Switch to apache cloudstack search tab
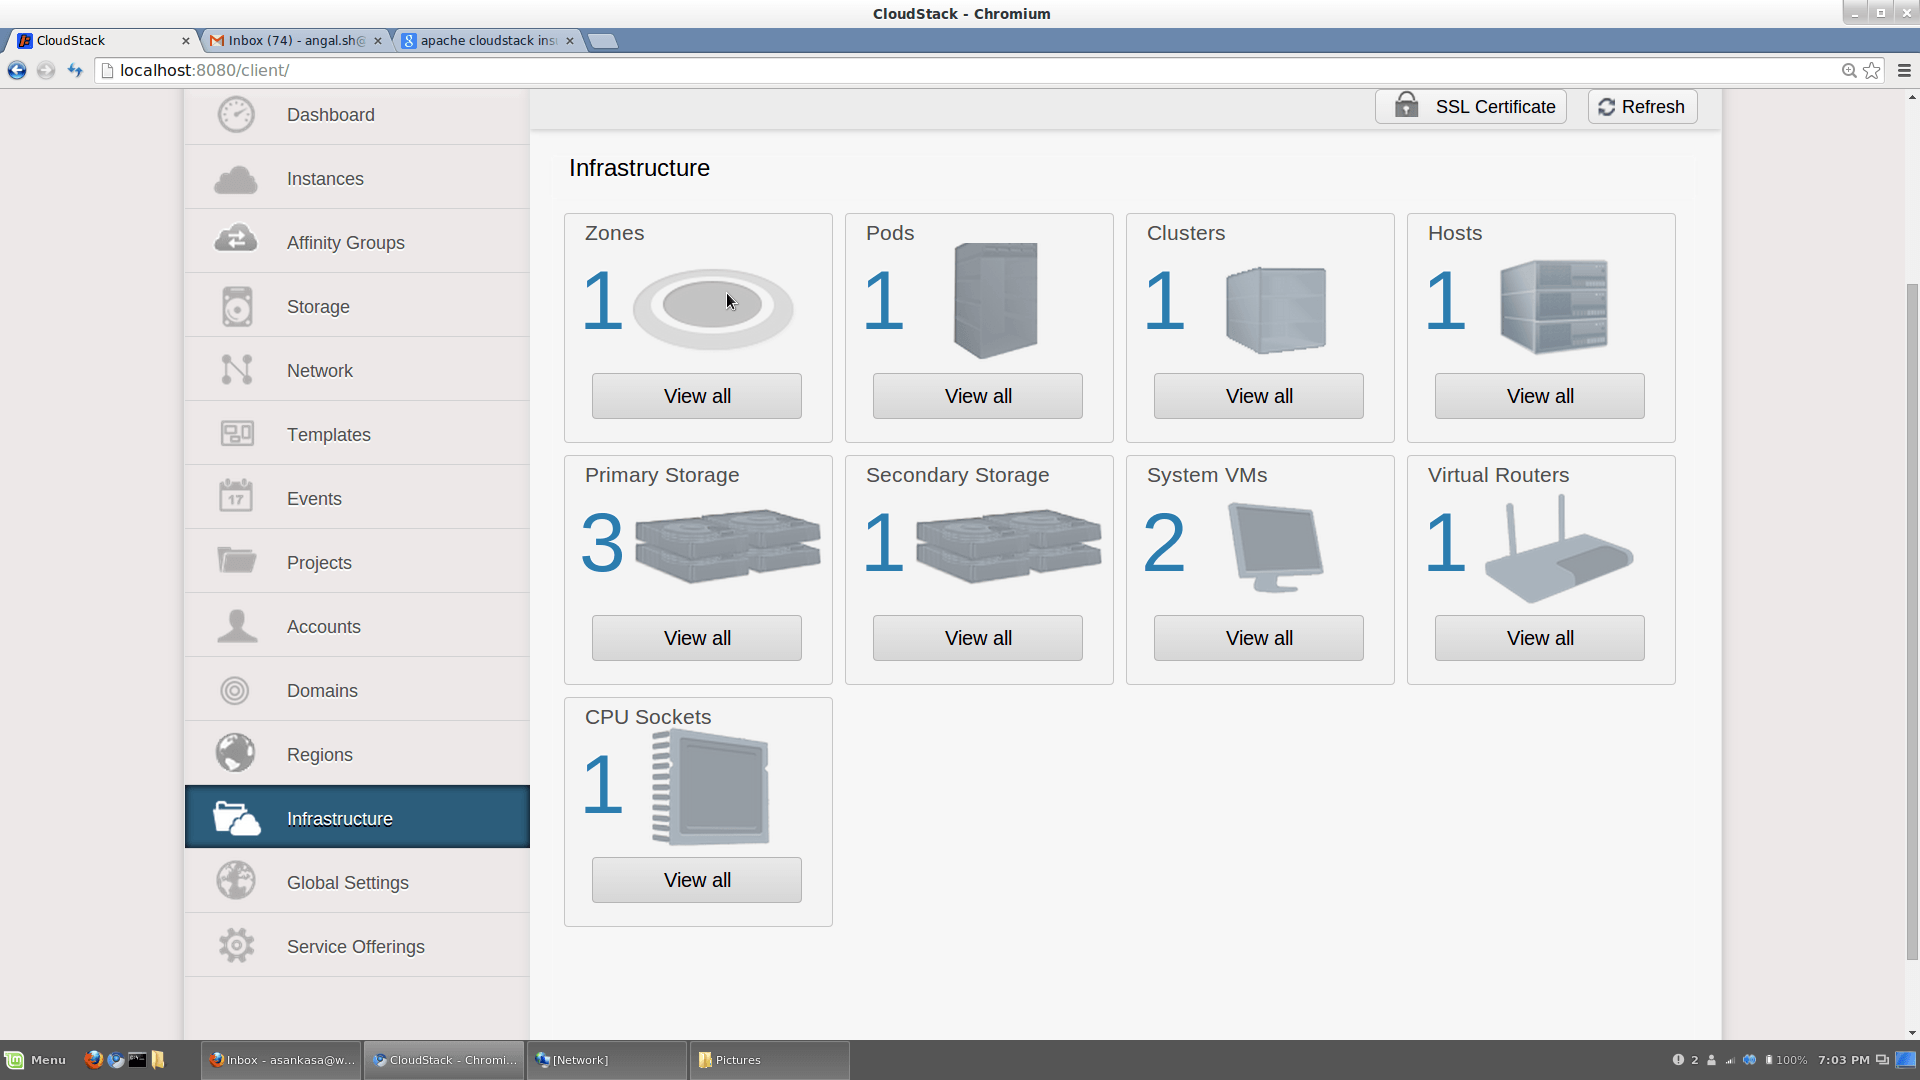Screen dimensions: 1920x1080 (x=487, y=40)
